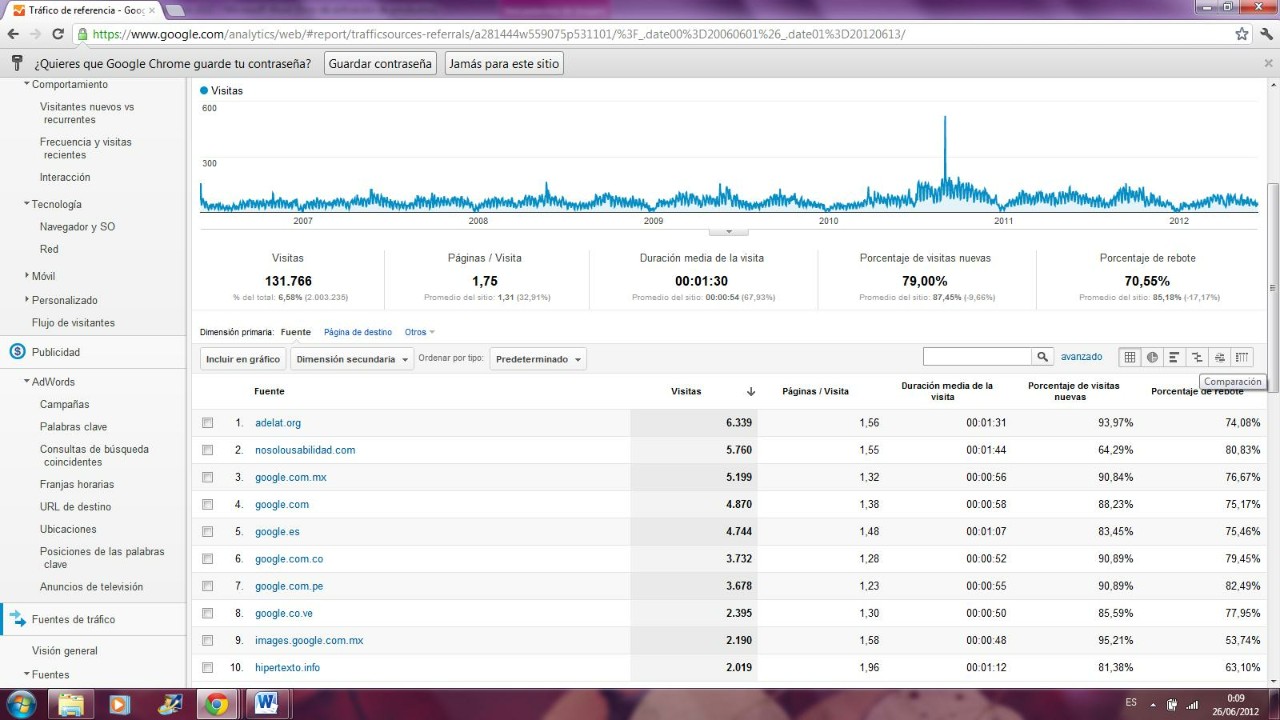Check the box next to google.com.mx
This screenshot has width=1280, height=720.
click(208, 477)
